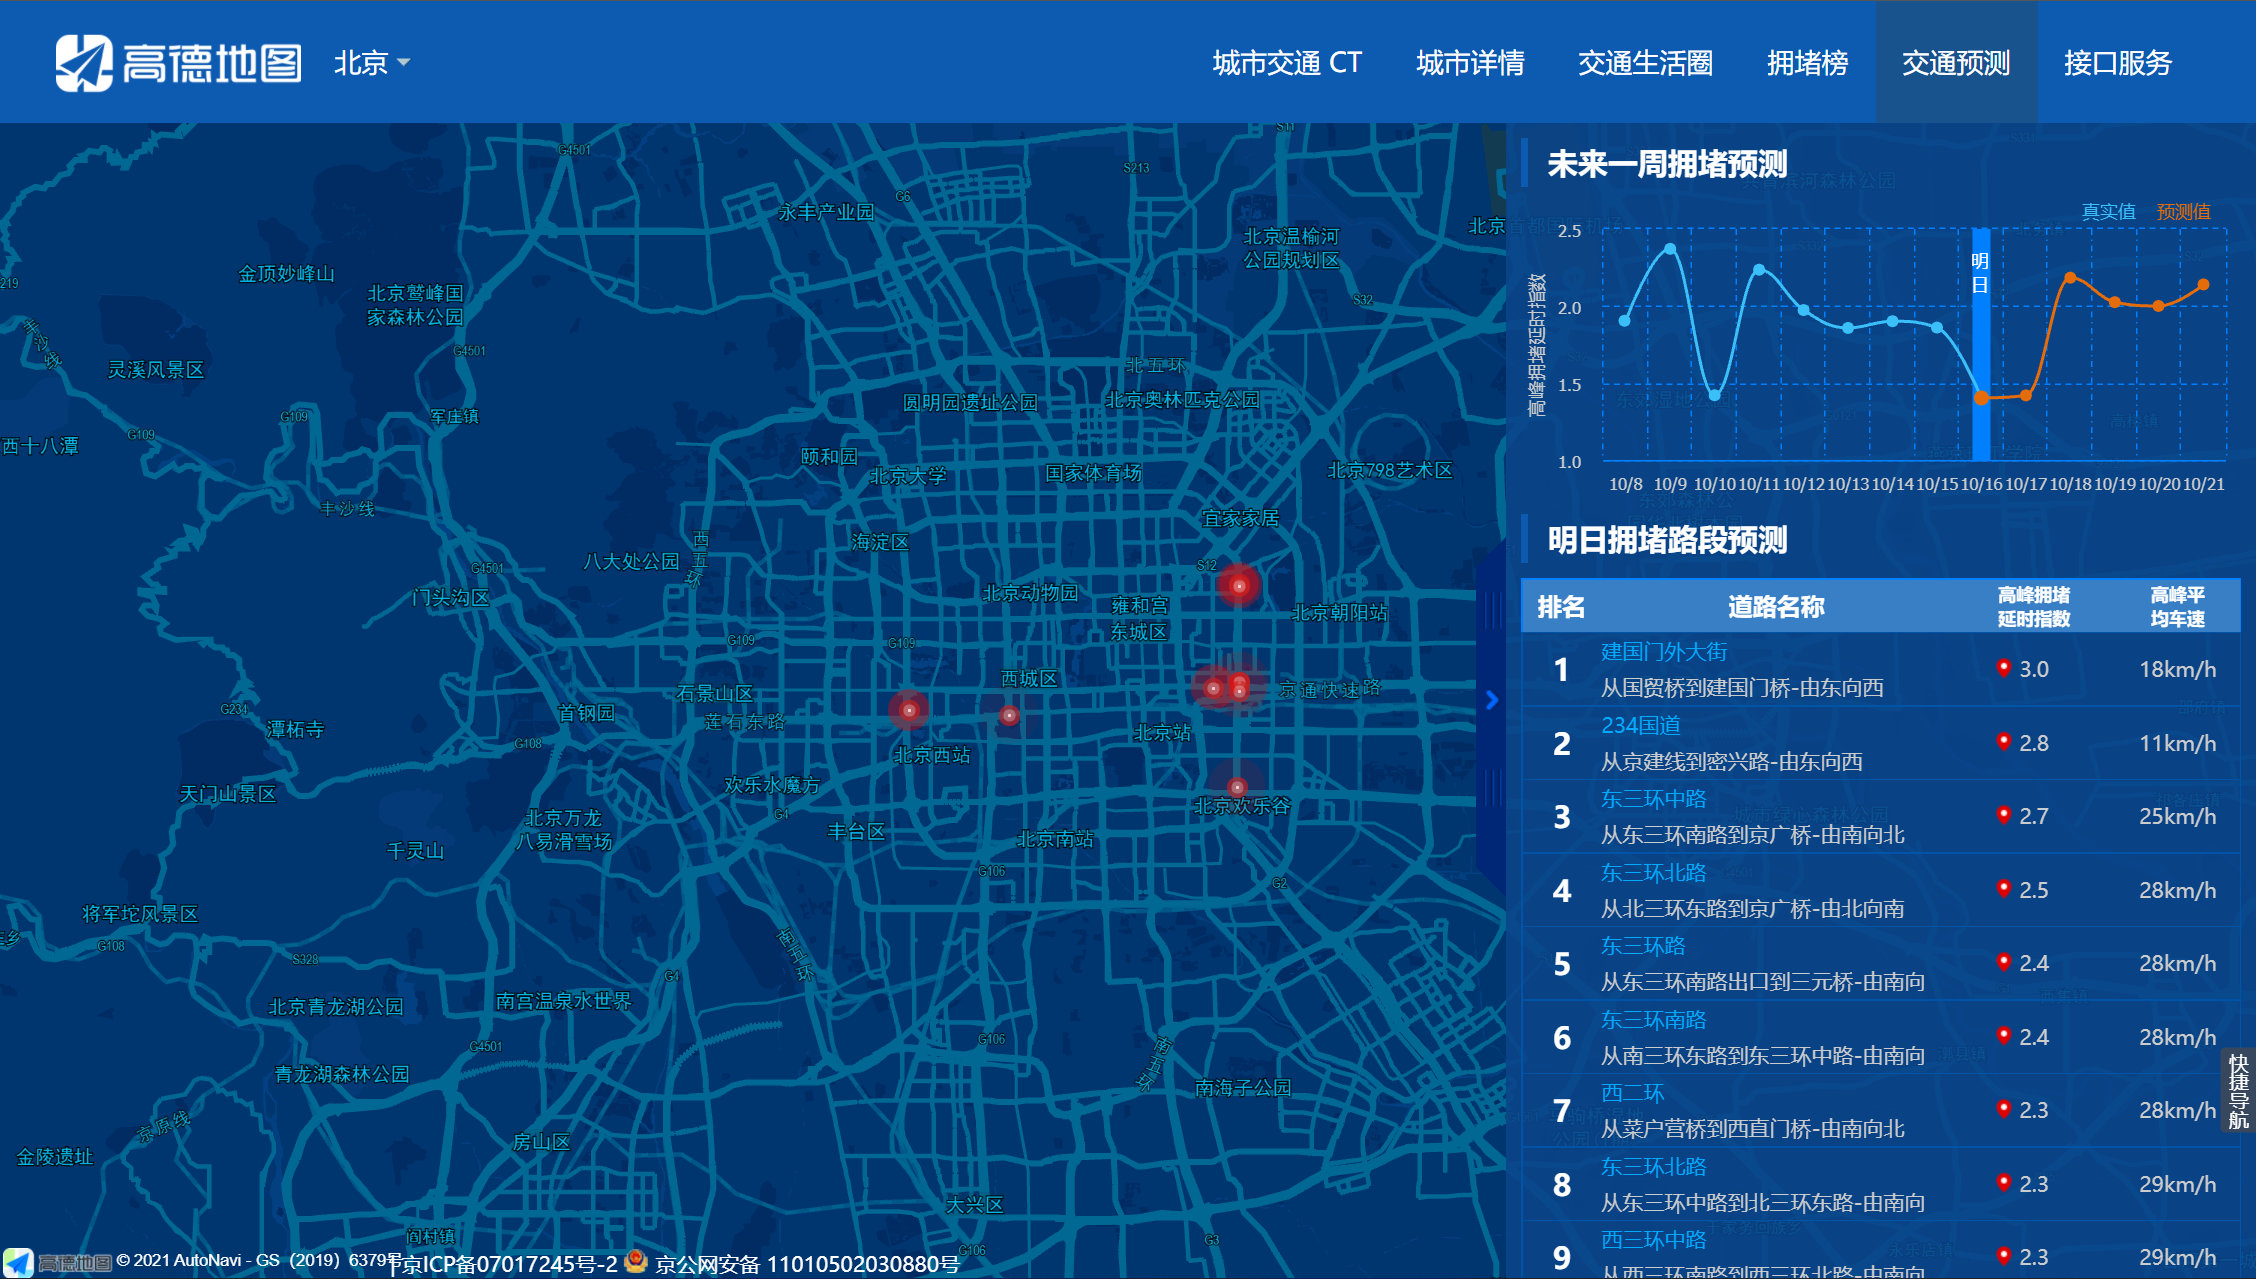
Task: Collapse the prediction panel with the arrow chevron
Action: [x=1493, y=700]
